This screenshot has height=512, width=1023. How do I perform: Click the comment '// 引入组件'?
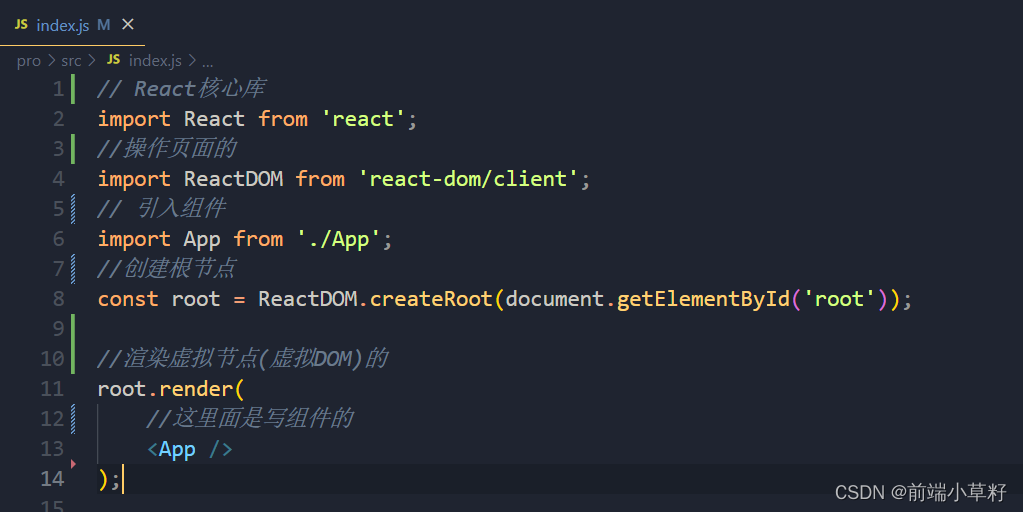point(161,209)
